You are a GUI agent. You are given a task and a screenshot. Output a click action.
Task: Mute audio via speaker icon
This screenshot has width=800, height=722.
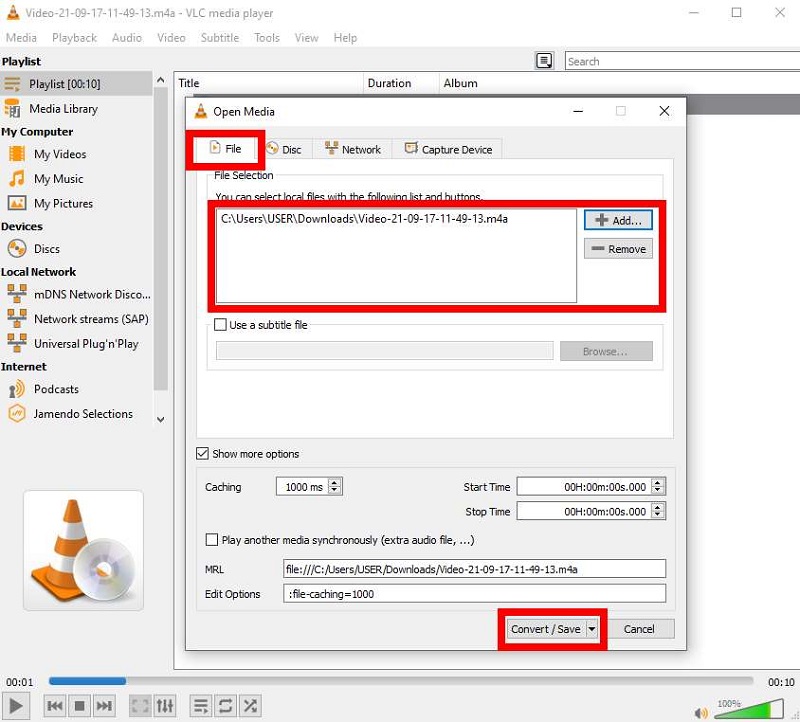701,713
